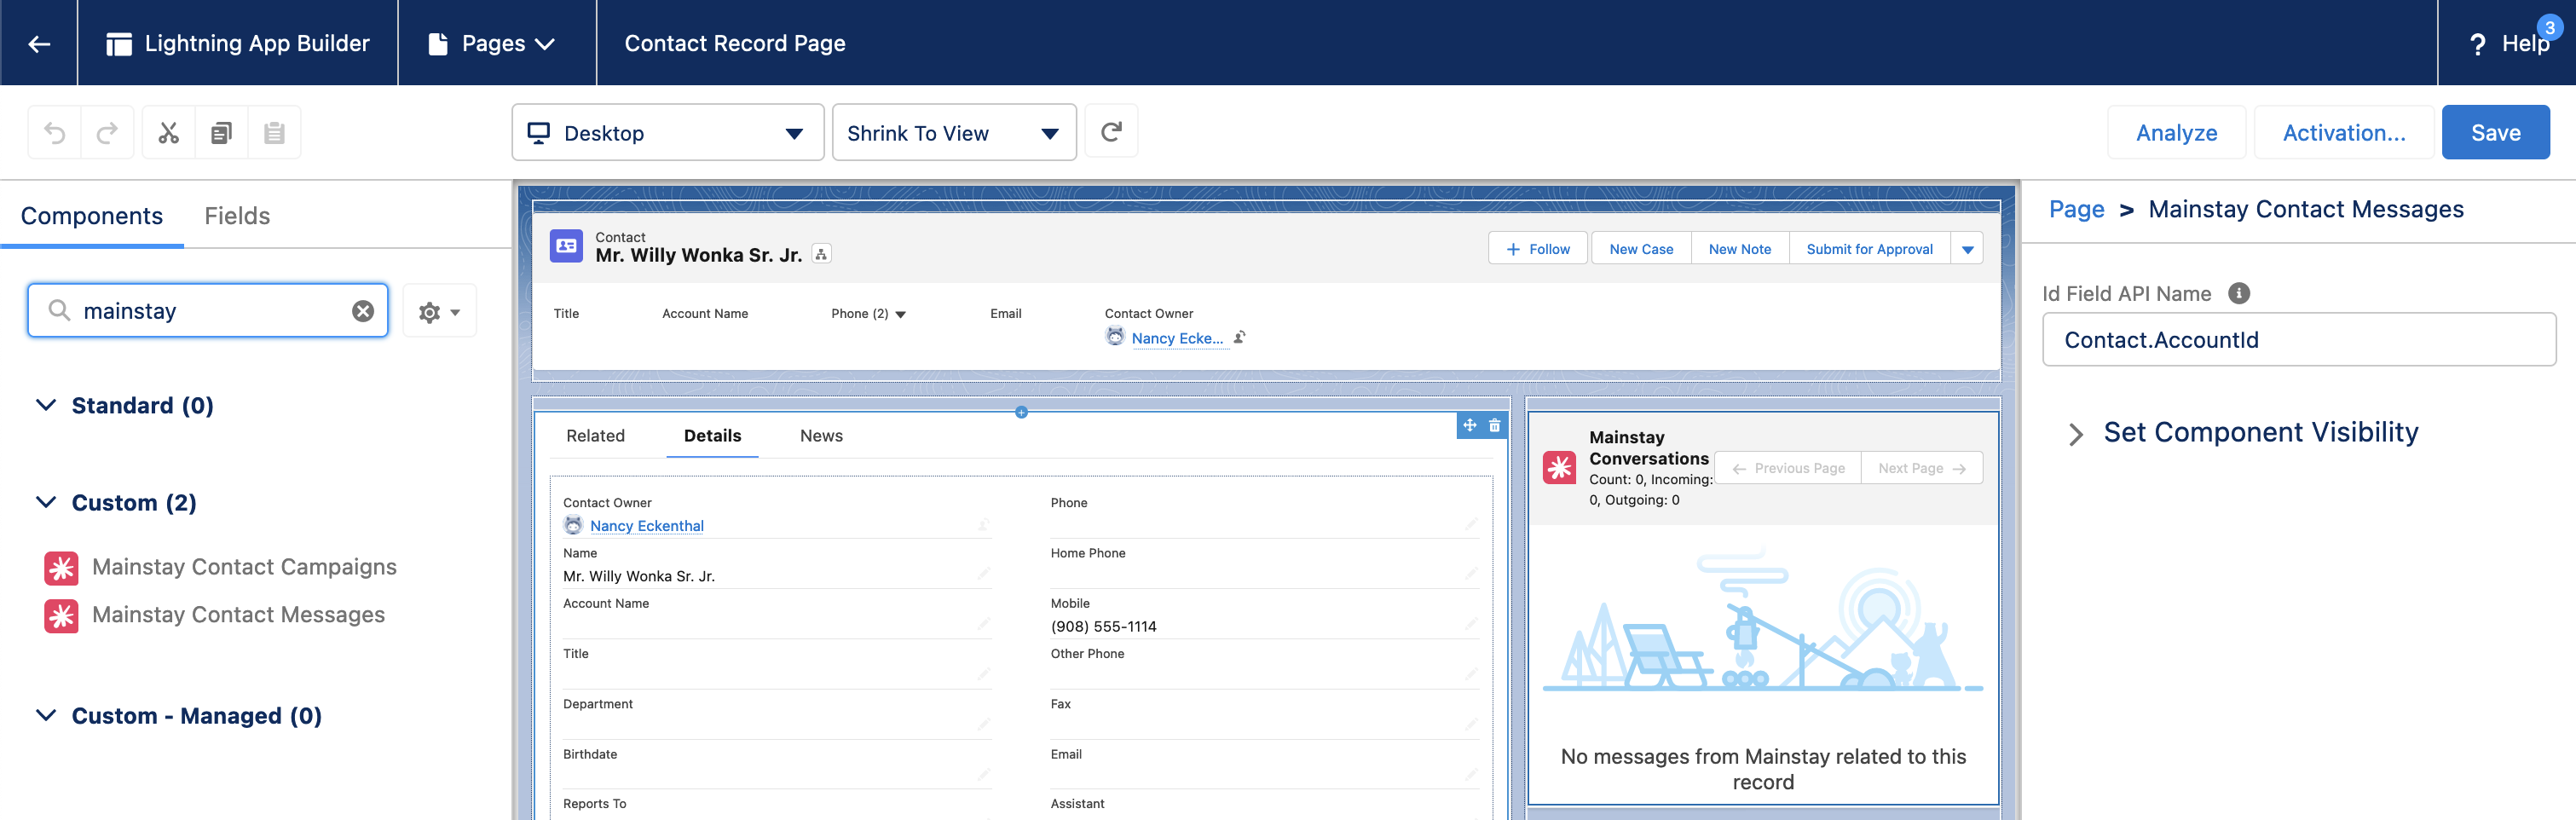This screenshot has height=820, width=2576.
Task: Click the hierarchy icon beside Willy Wonka
Action: (x=821, y=254)
